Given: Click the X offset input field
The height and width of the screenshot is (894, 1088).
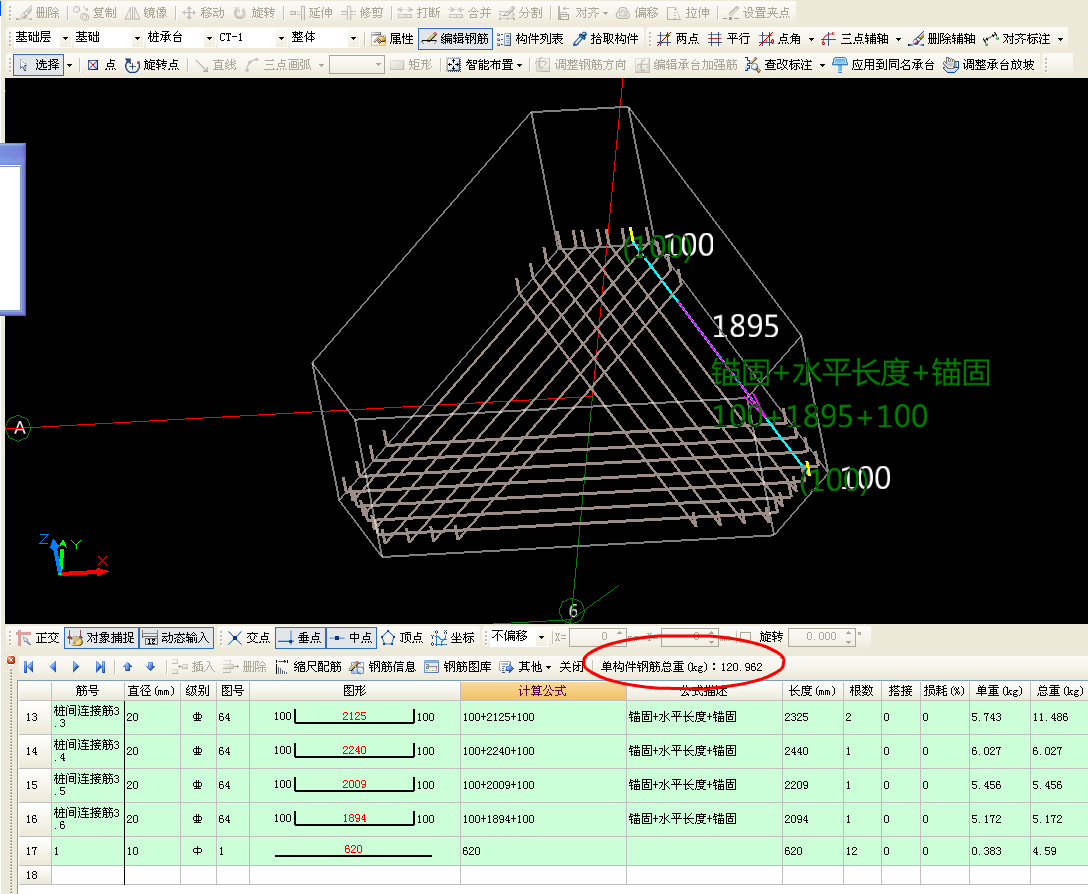Looking at the screenshot, I should [x=597, y=636].
